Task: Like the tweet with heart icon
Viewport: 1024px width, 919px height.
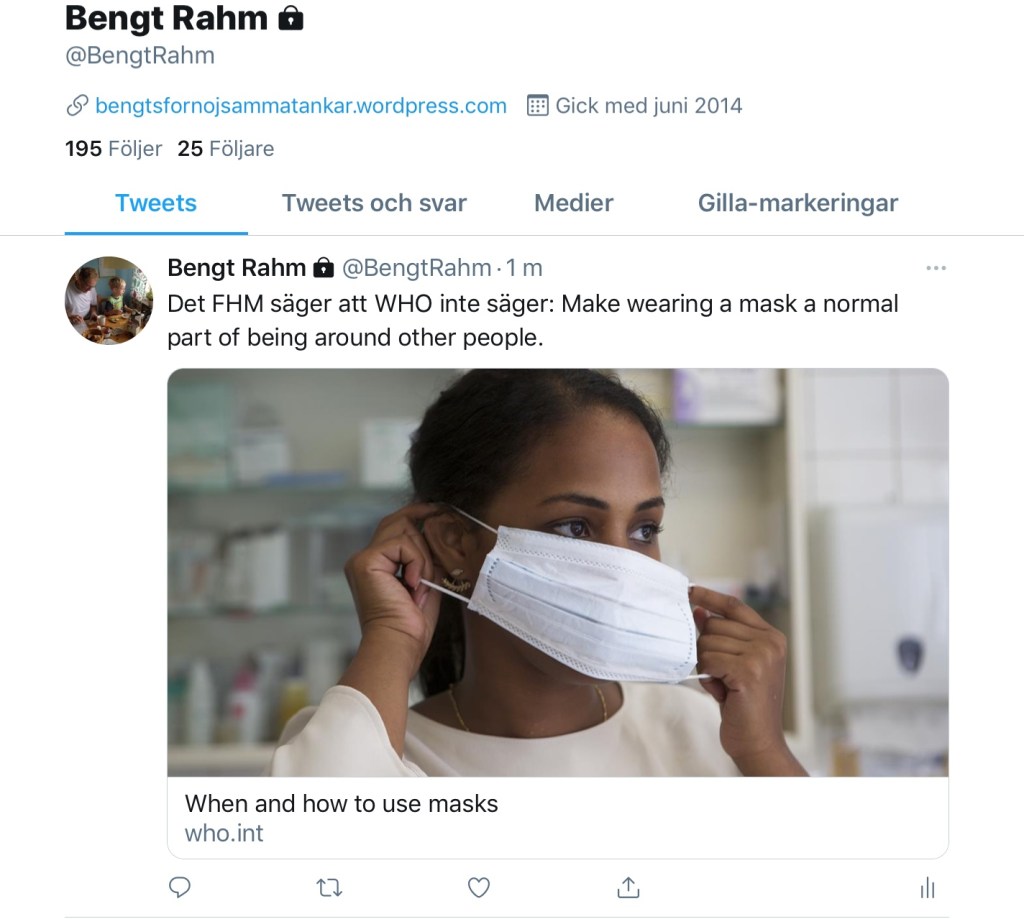Action: 479,887
